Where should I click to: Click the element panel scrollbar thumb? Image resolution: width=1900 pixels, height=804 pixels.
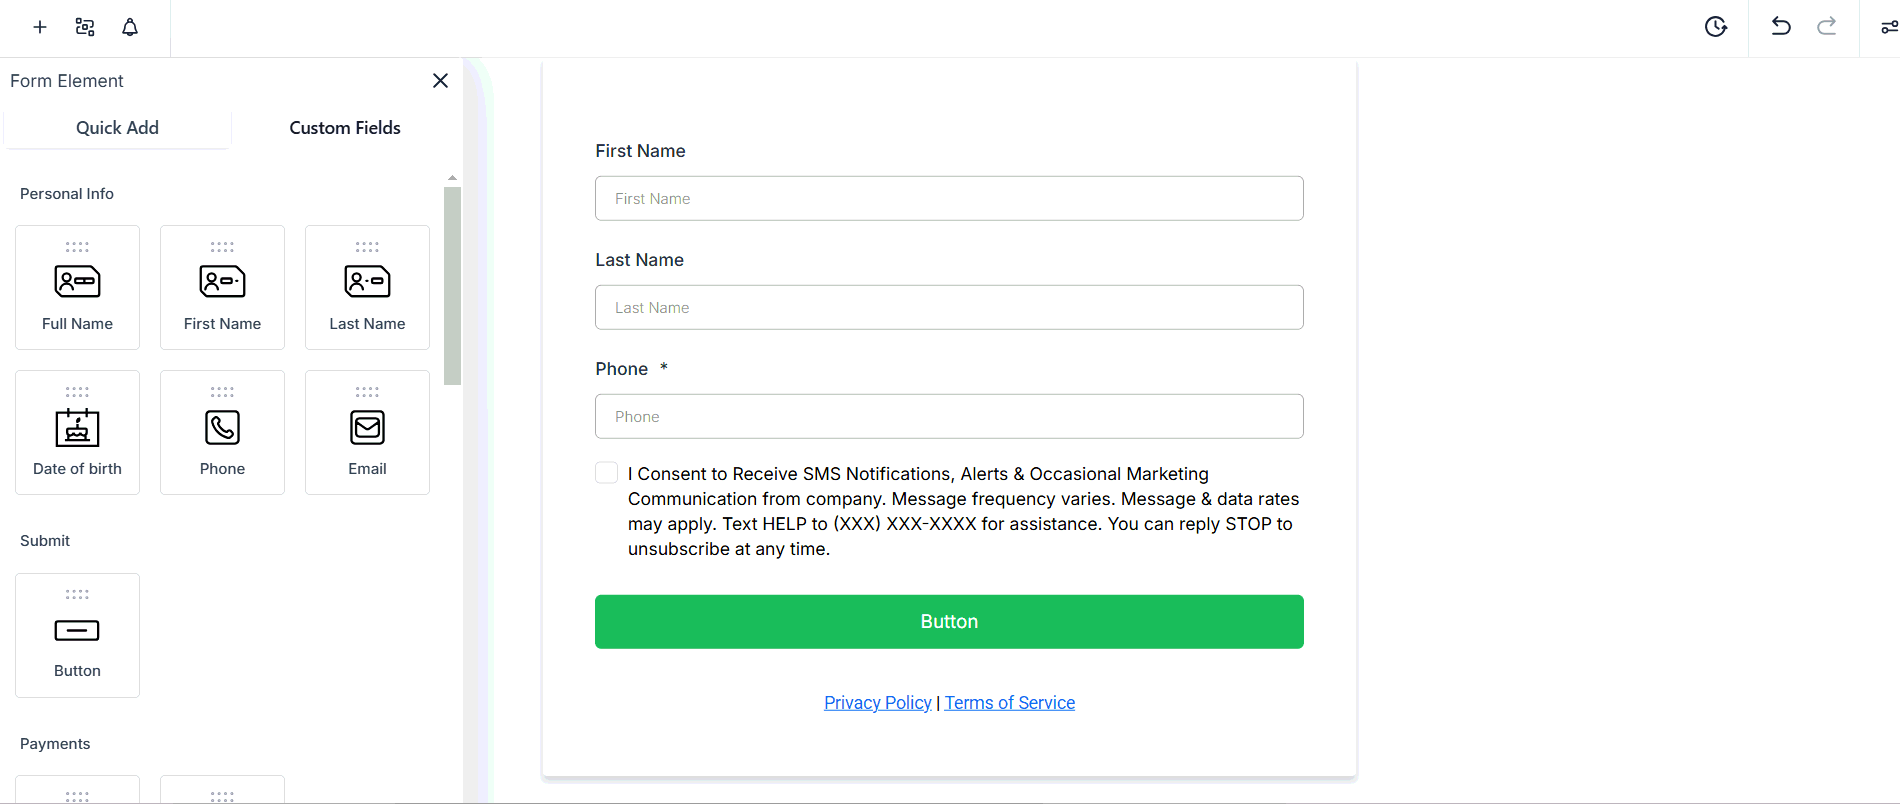pyautogui.click(x=452, y=285)
